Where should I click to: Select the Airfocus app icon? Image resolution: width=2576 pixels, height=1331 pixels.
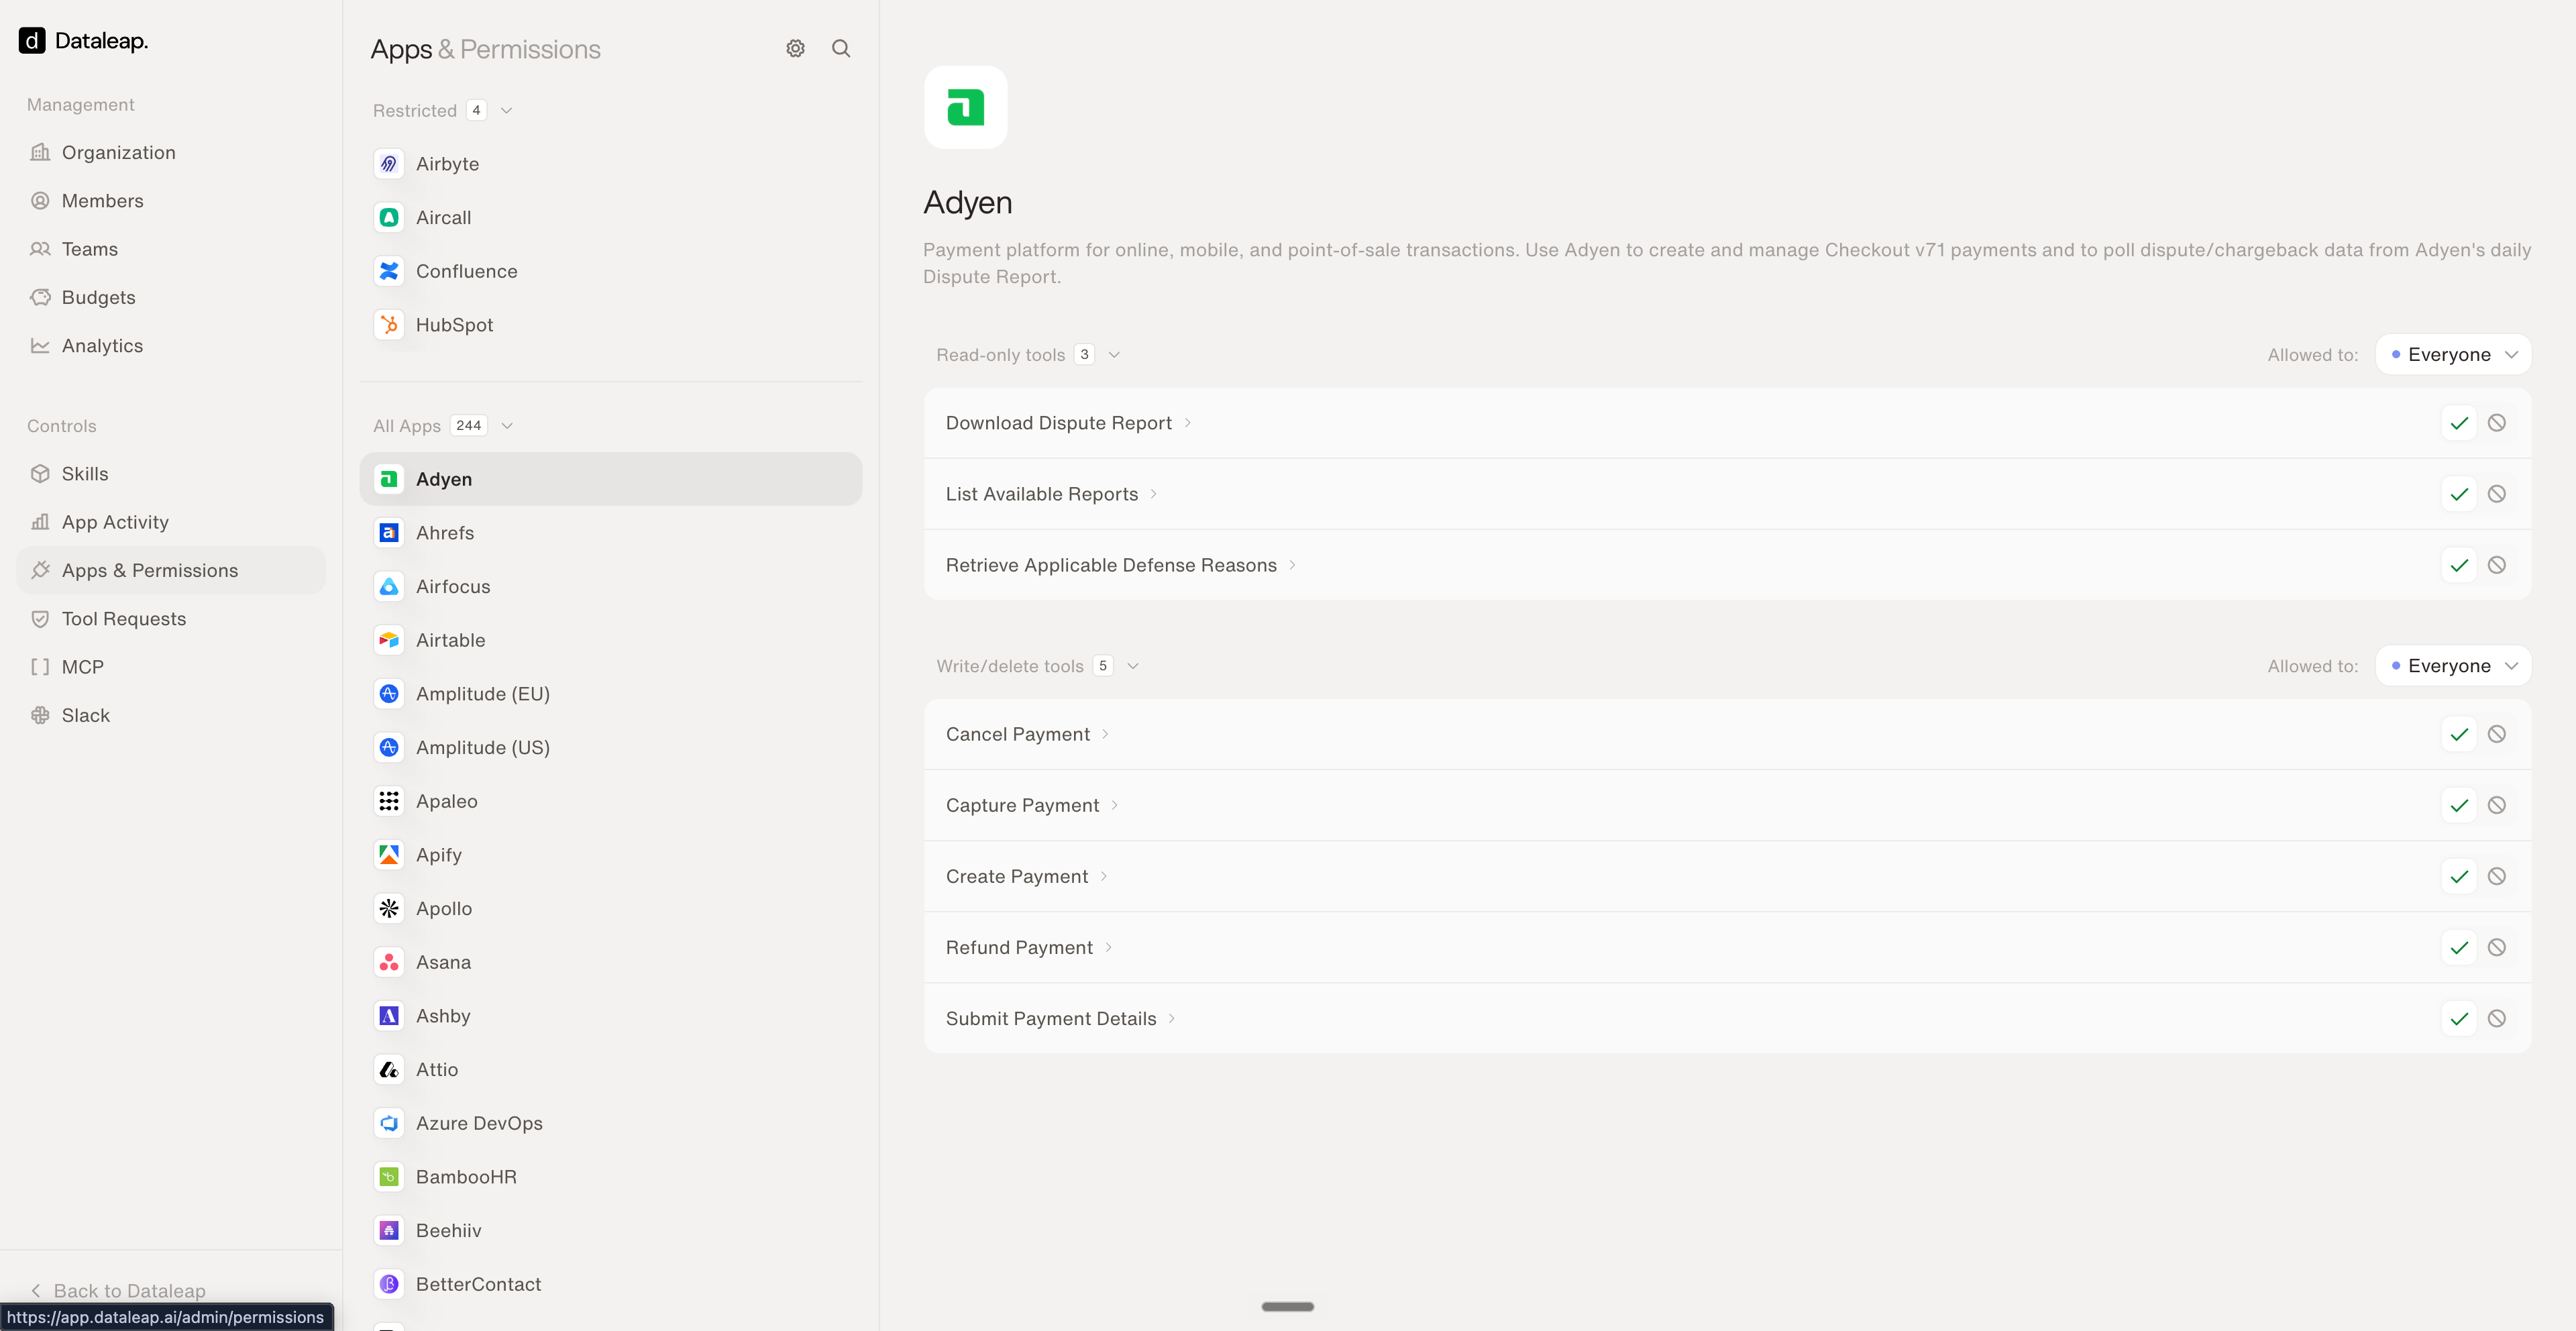click(389, 586)
